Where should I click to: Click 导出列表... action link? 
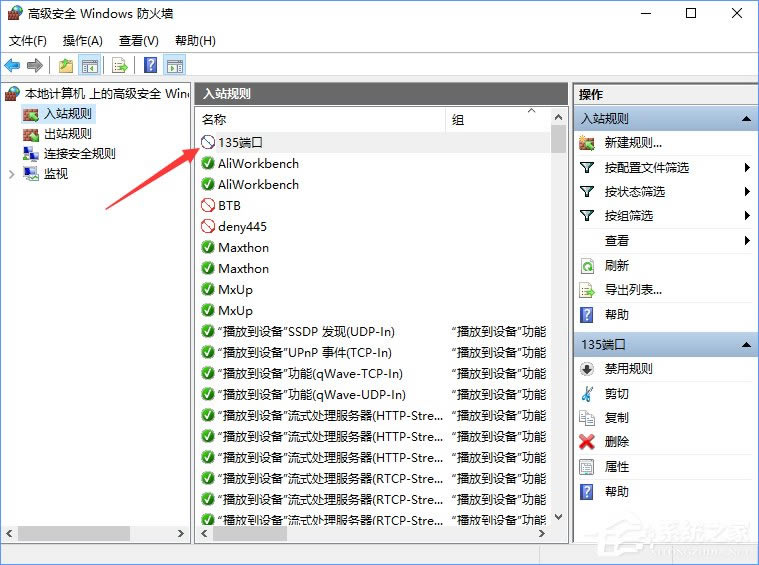[633, 290]
